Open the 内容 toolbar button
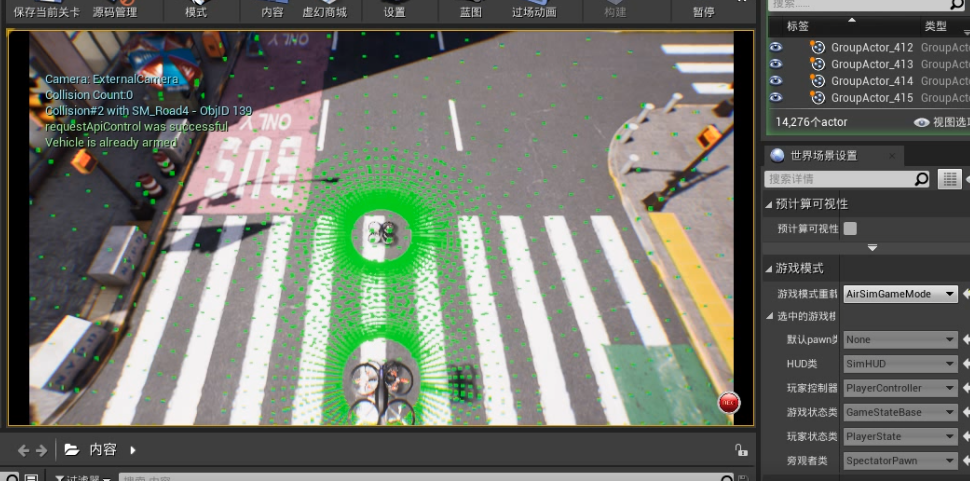 click(272, 11)
